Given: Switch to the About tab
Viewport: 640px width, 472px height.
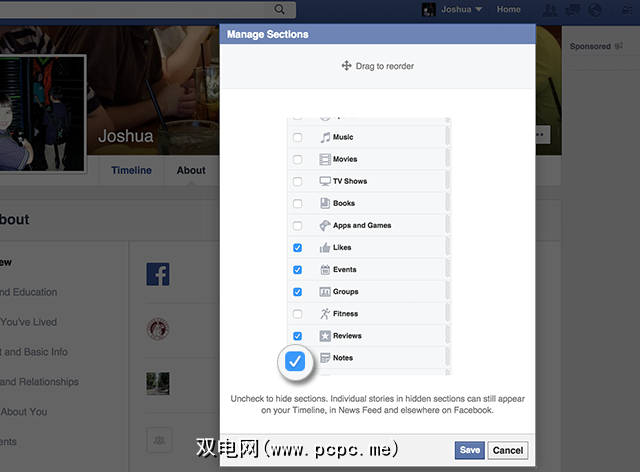Looking at the screenshot, I should [191, 170].
